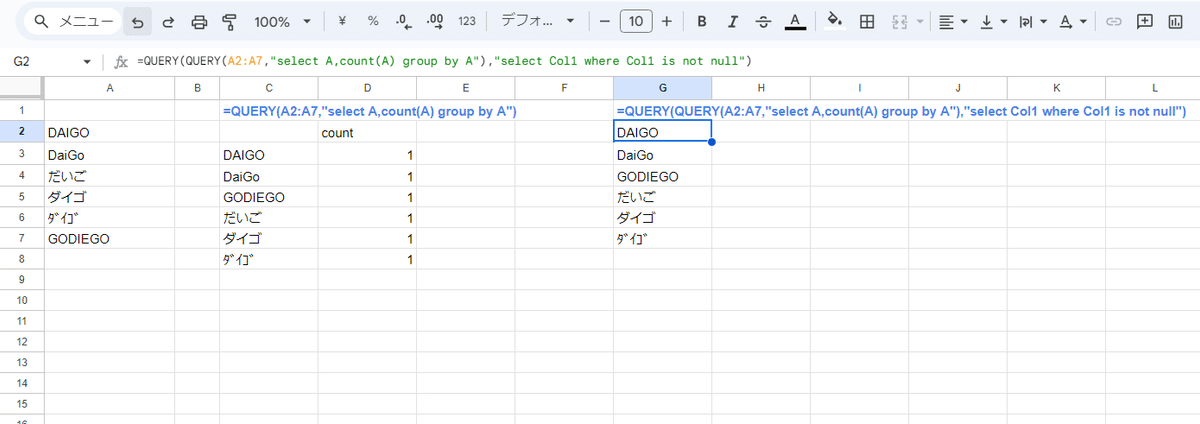Decrease font size with minus button

[604, 21]
